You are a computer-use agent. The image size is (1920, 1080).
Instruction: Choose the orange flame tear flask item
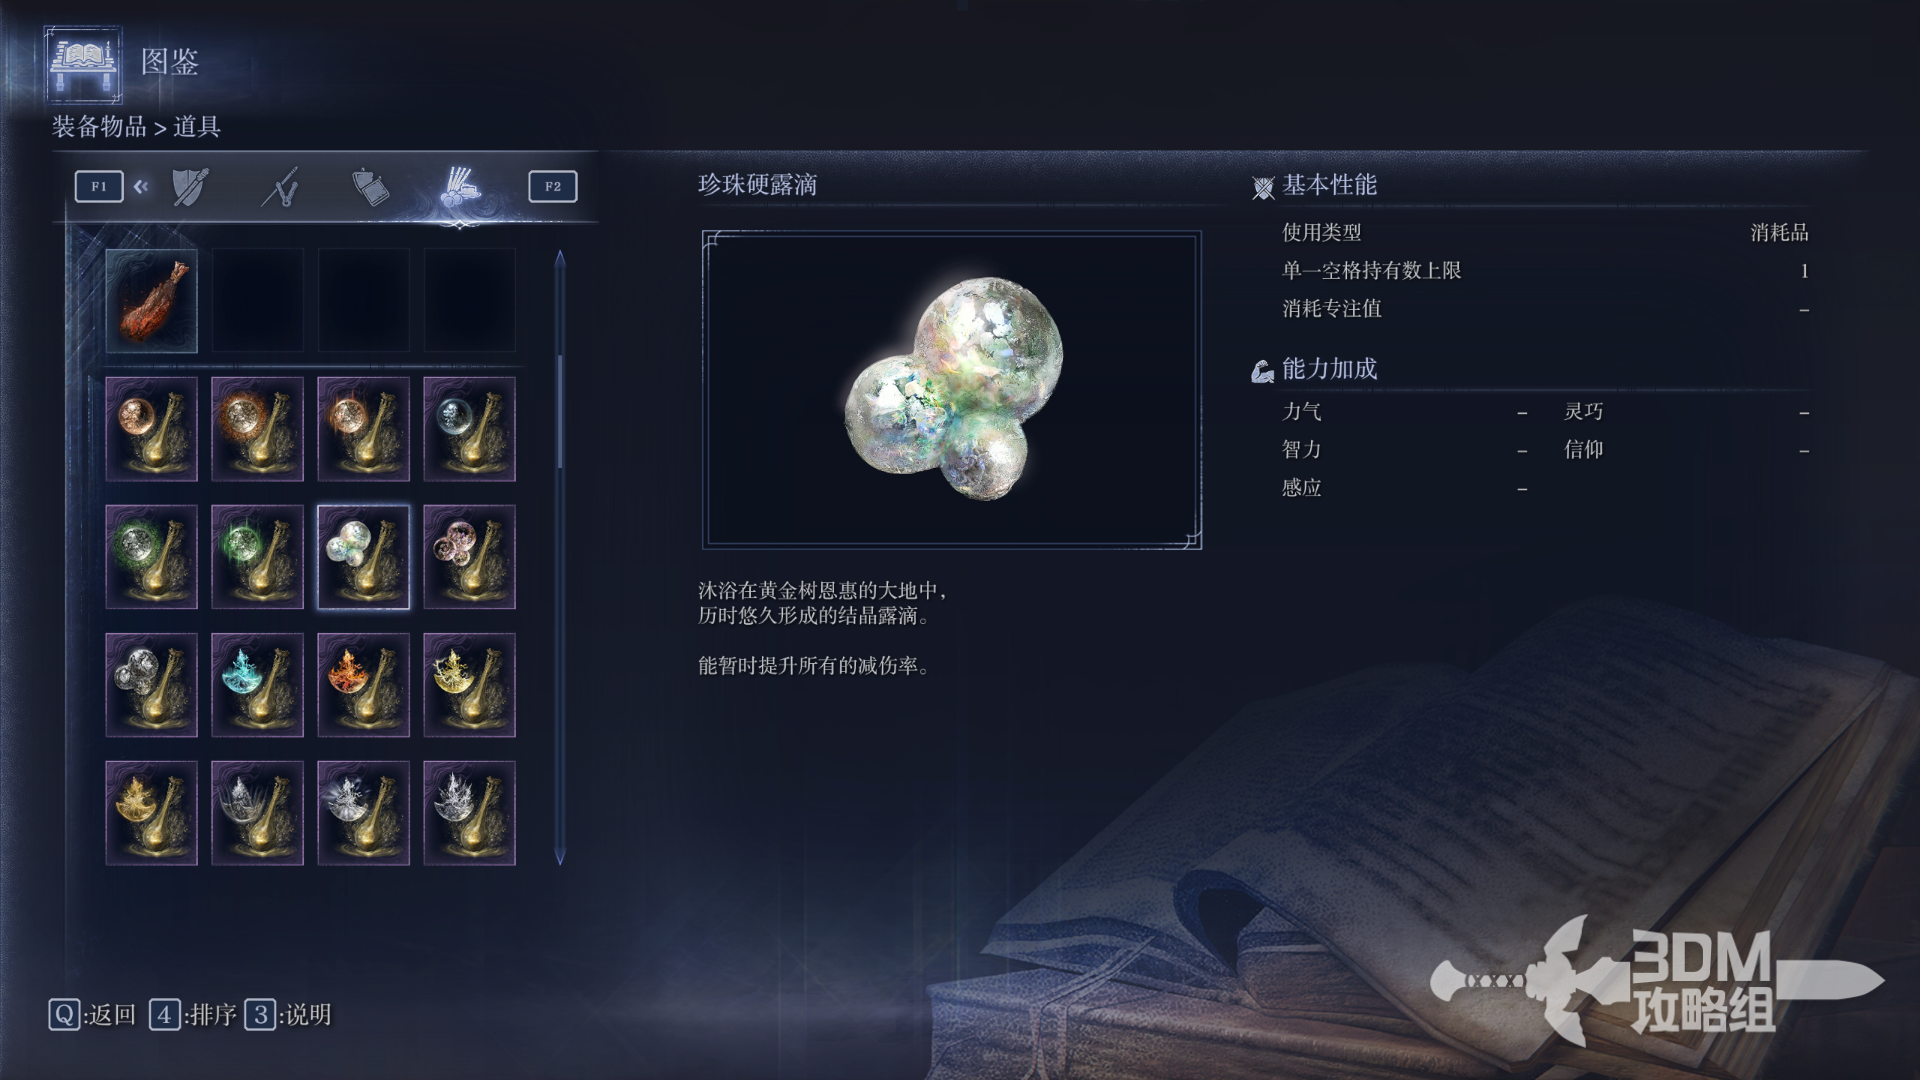pyautogui.click(x=363, y=685)
